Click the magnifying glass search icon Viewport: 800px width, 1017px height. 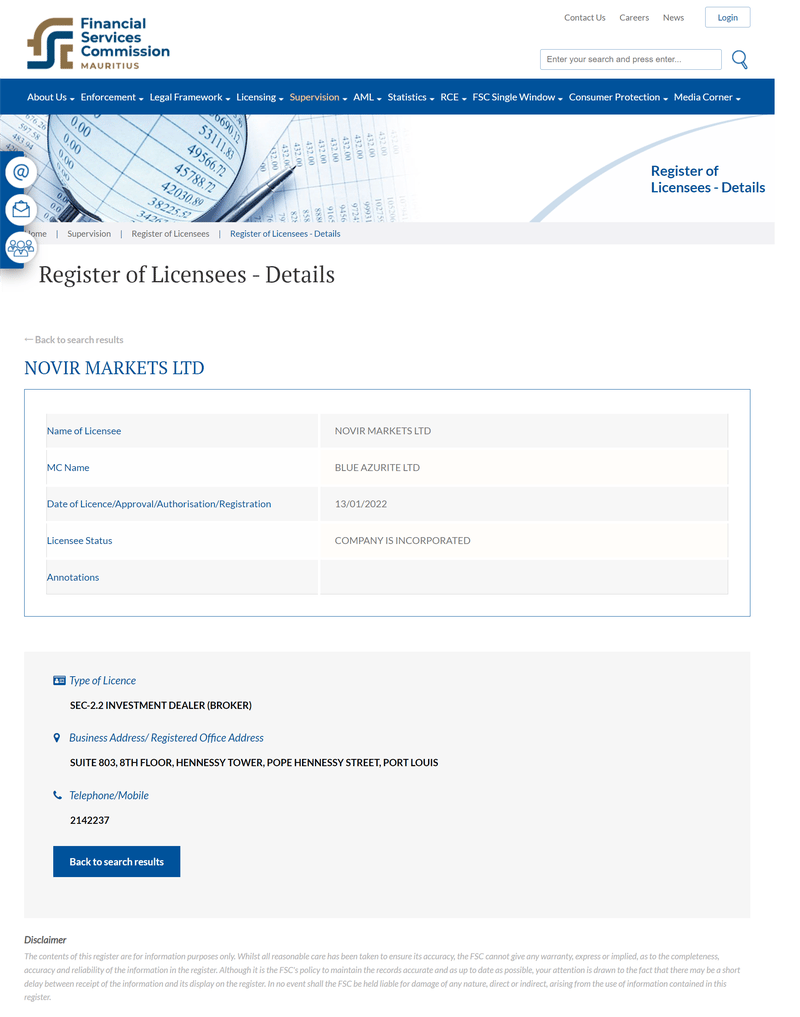pyautogui.click(x=739, y=60)
